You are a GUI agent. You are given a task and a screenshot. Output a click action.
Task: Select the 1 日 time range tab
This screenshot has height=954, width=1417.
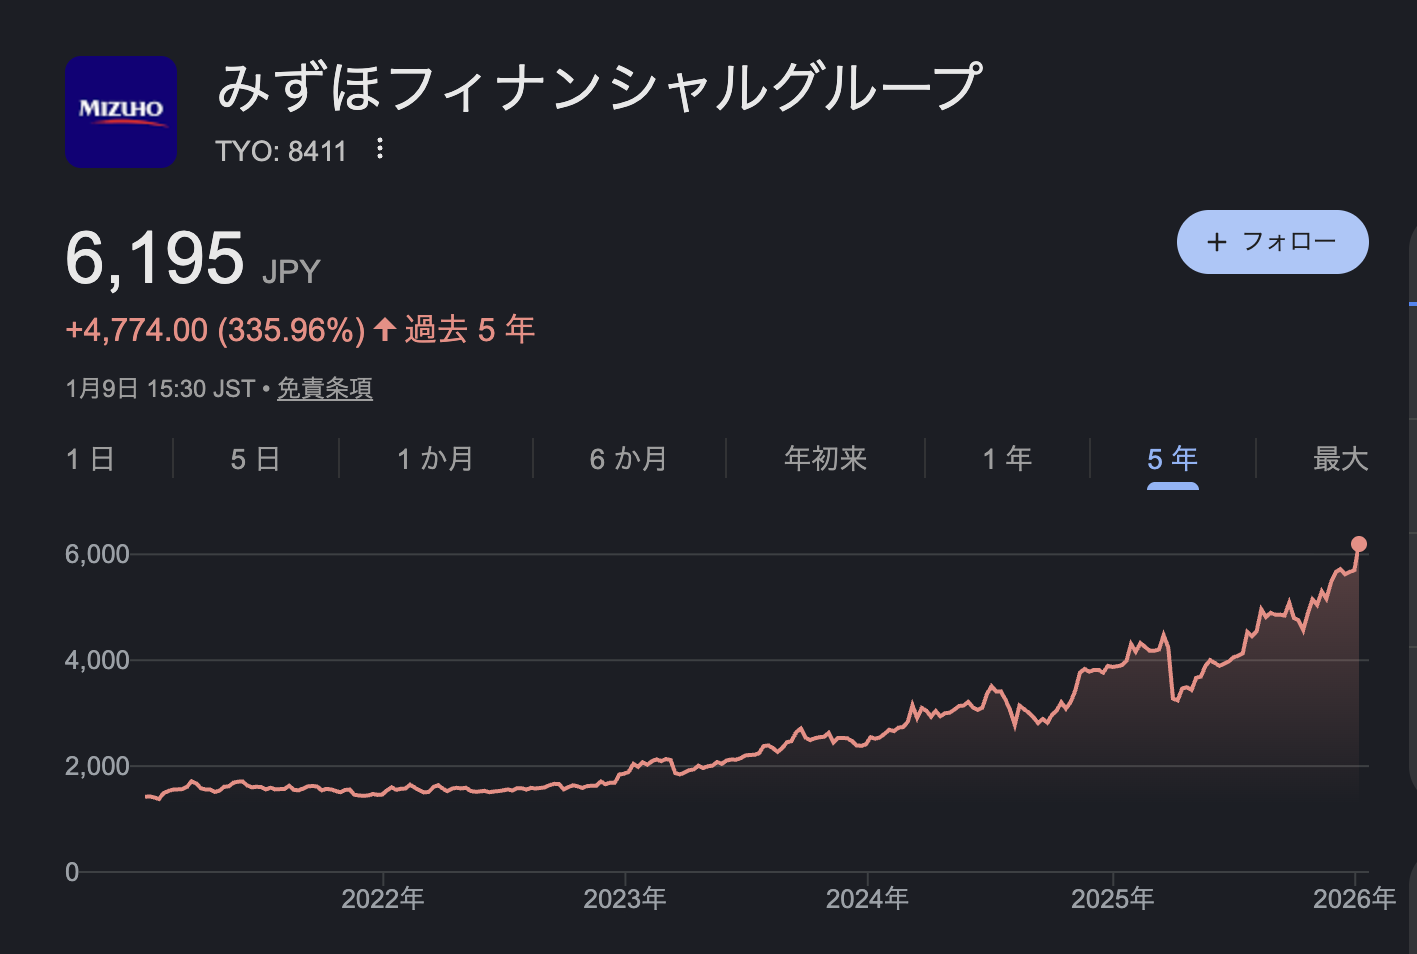pos(90,459)
